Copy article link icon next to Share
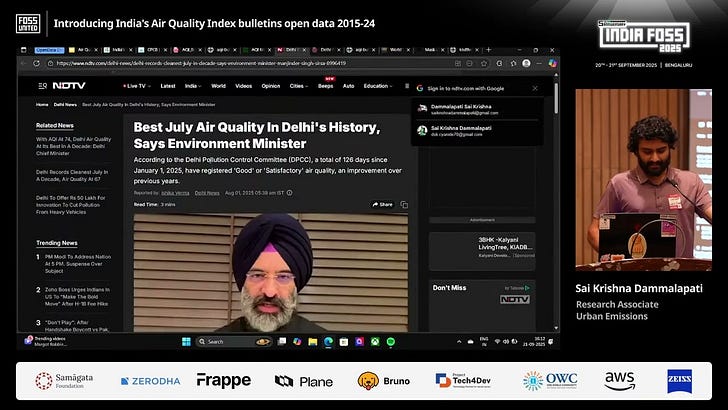Viewport: 728px width, 410px height. click(404, 204)
